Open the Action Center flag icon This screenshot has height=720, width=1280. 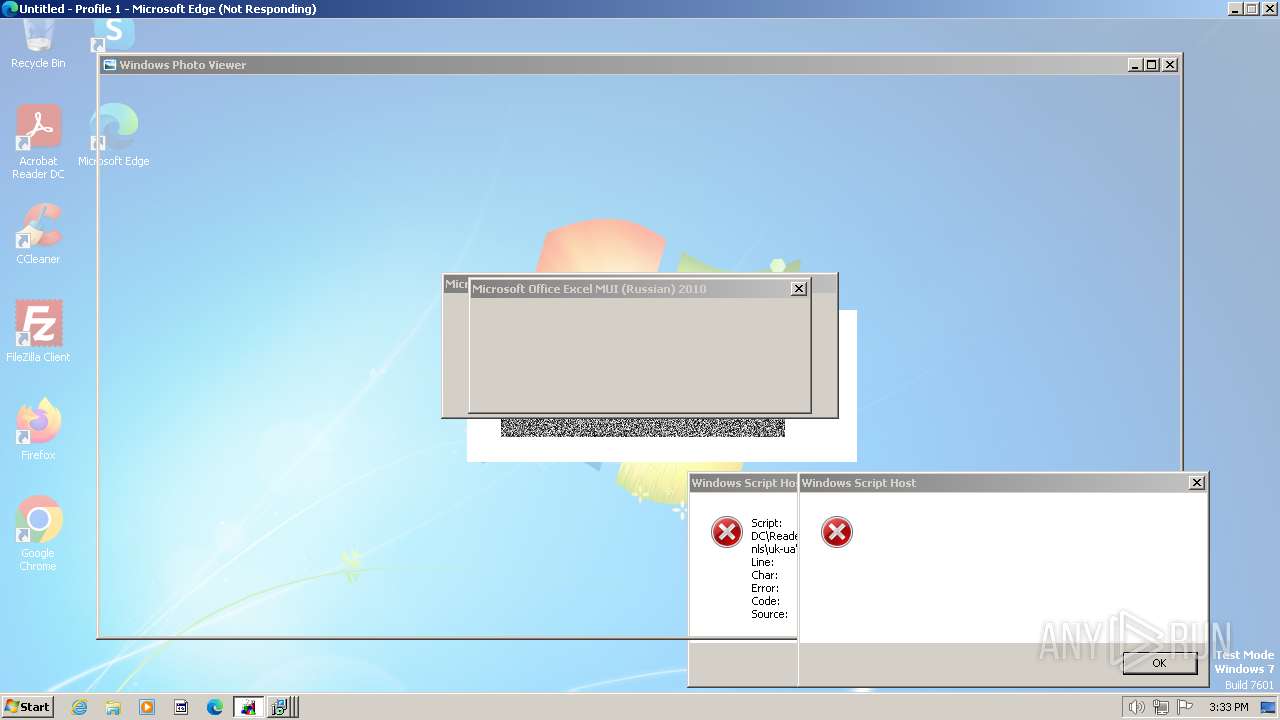pos(1186,707)
